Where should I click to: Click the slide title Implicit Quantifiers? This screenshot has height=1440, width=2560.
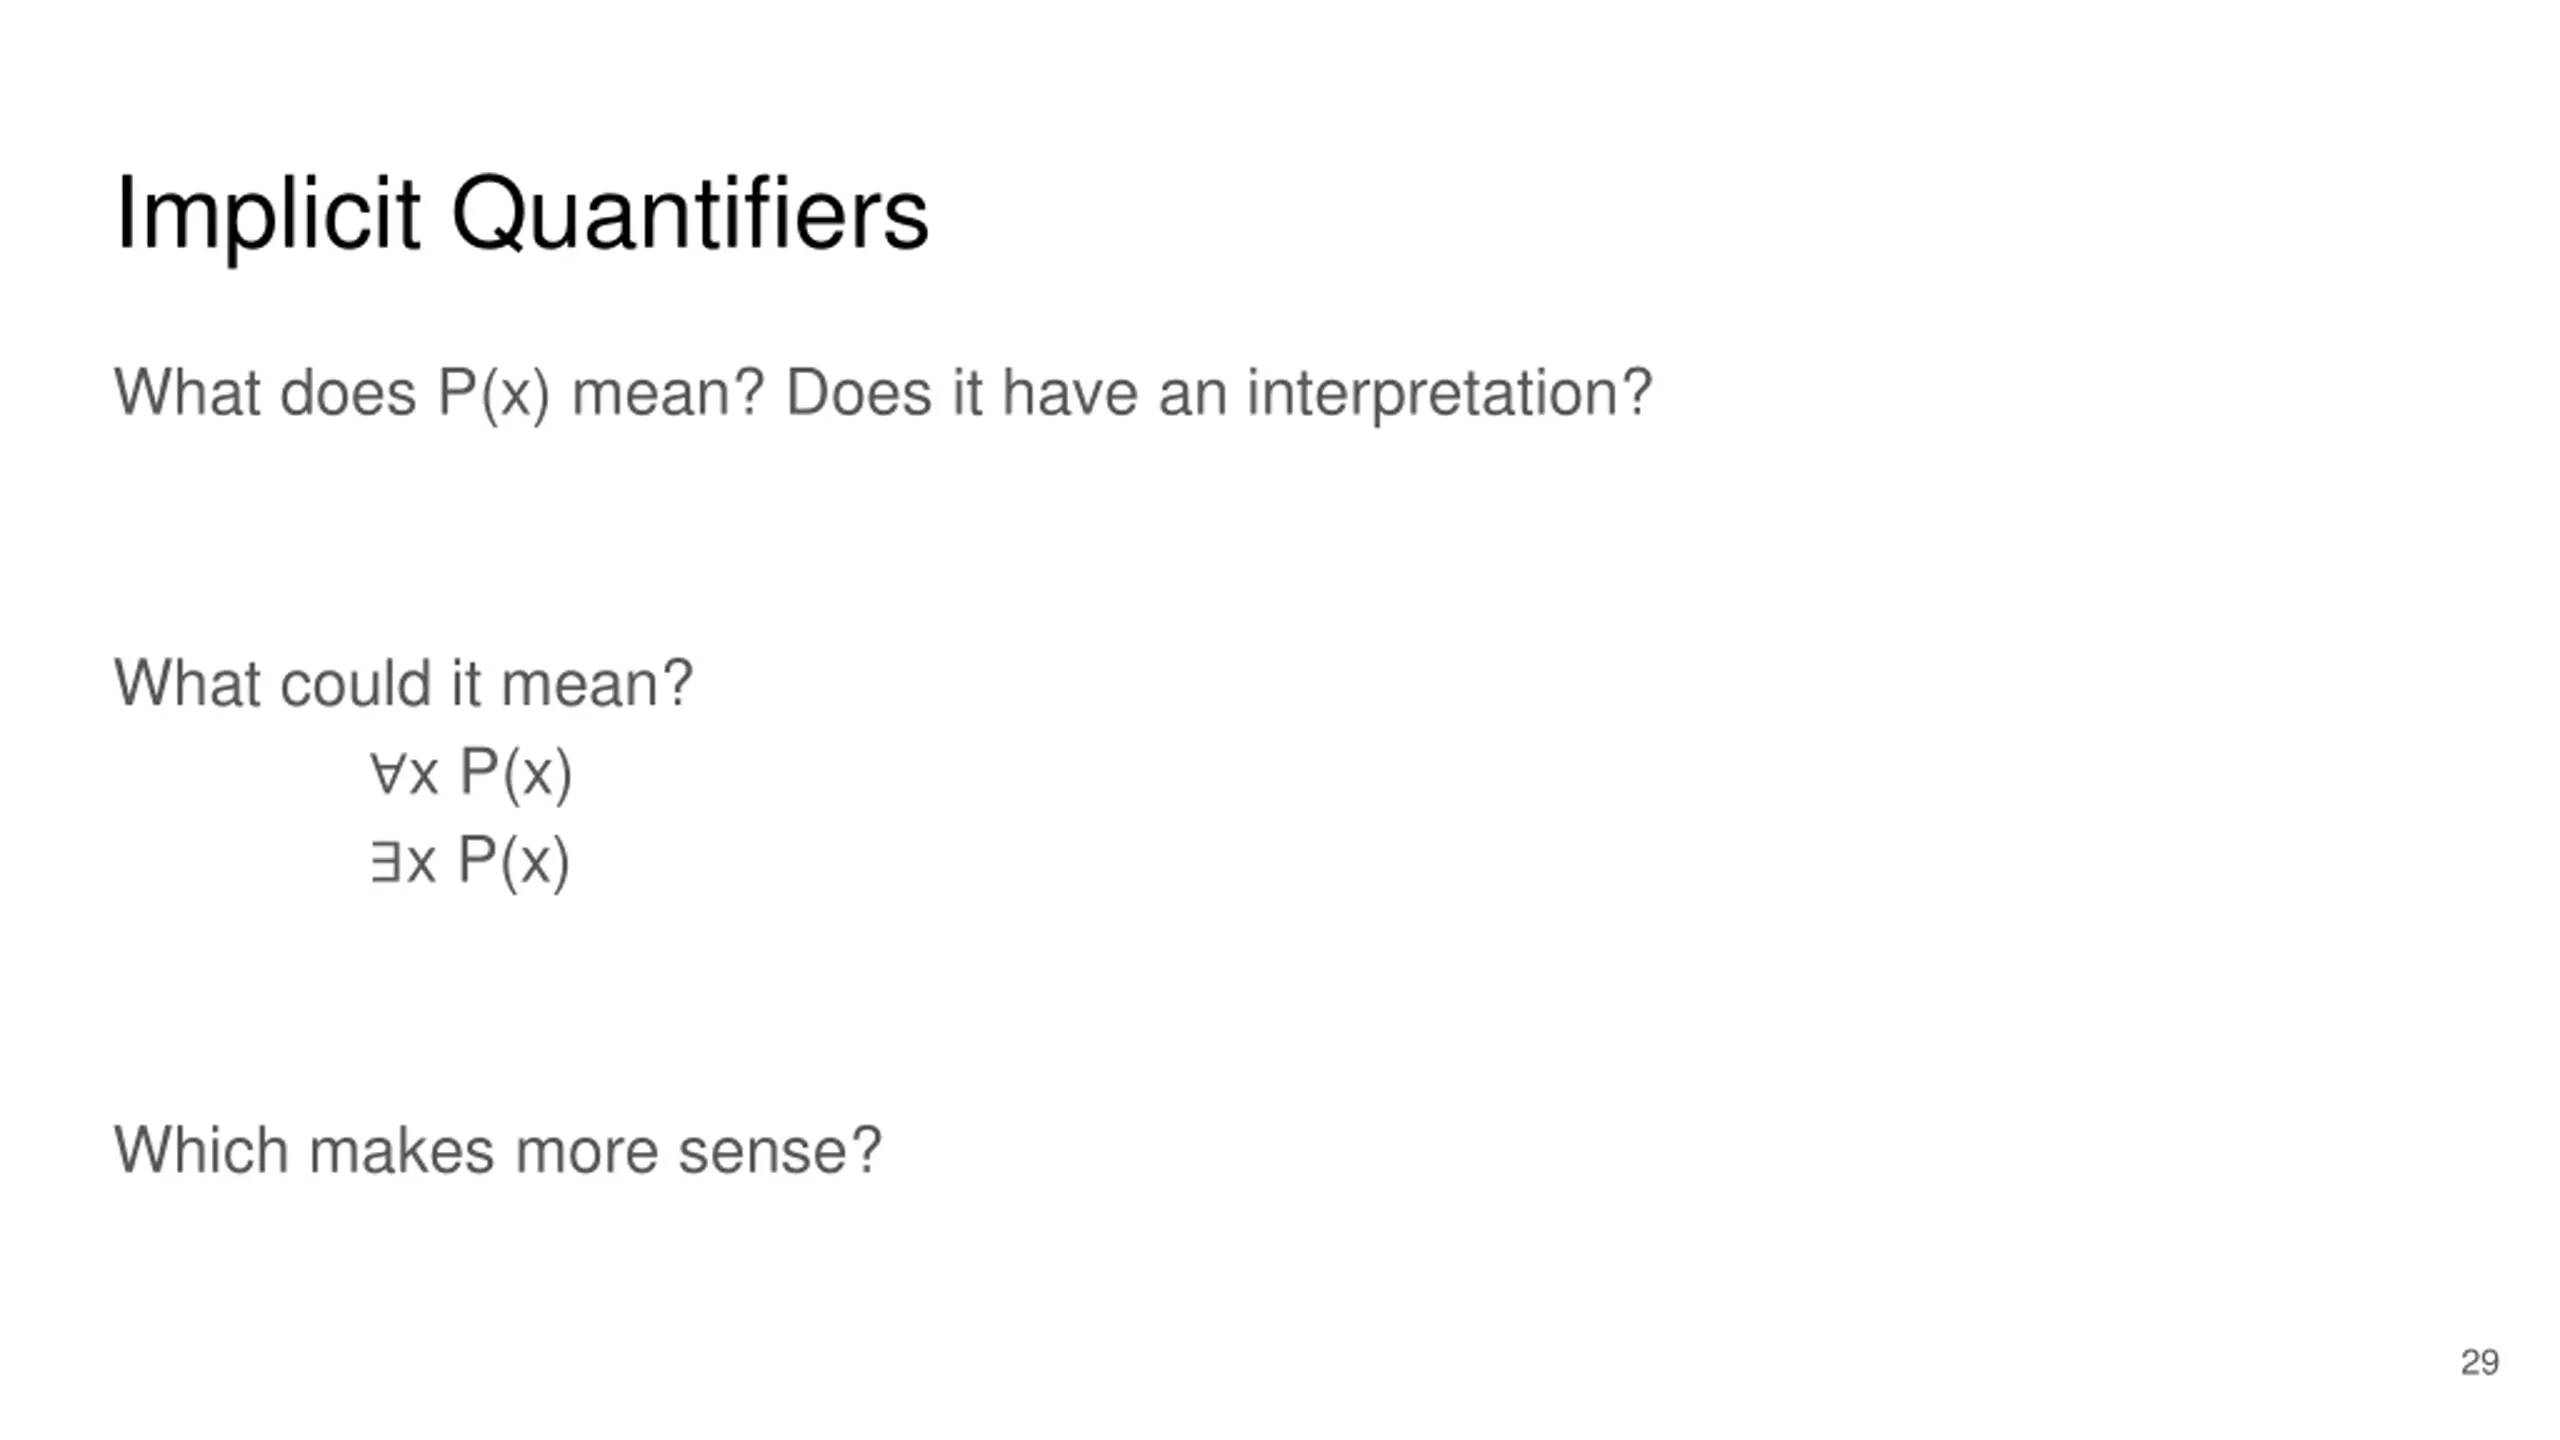pyautogui.click(x=522, y=214)
